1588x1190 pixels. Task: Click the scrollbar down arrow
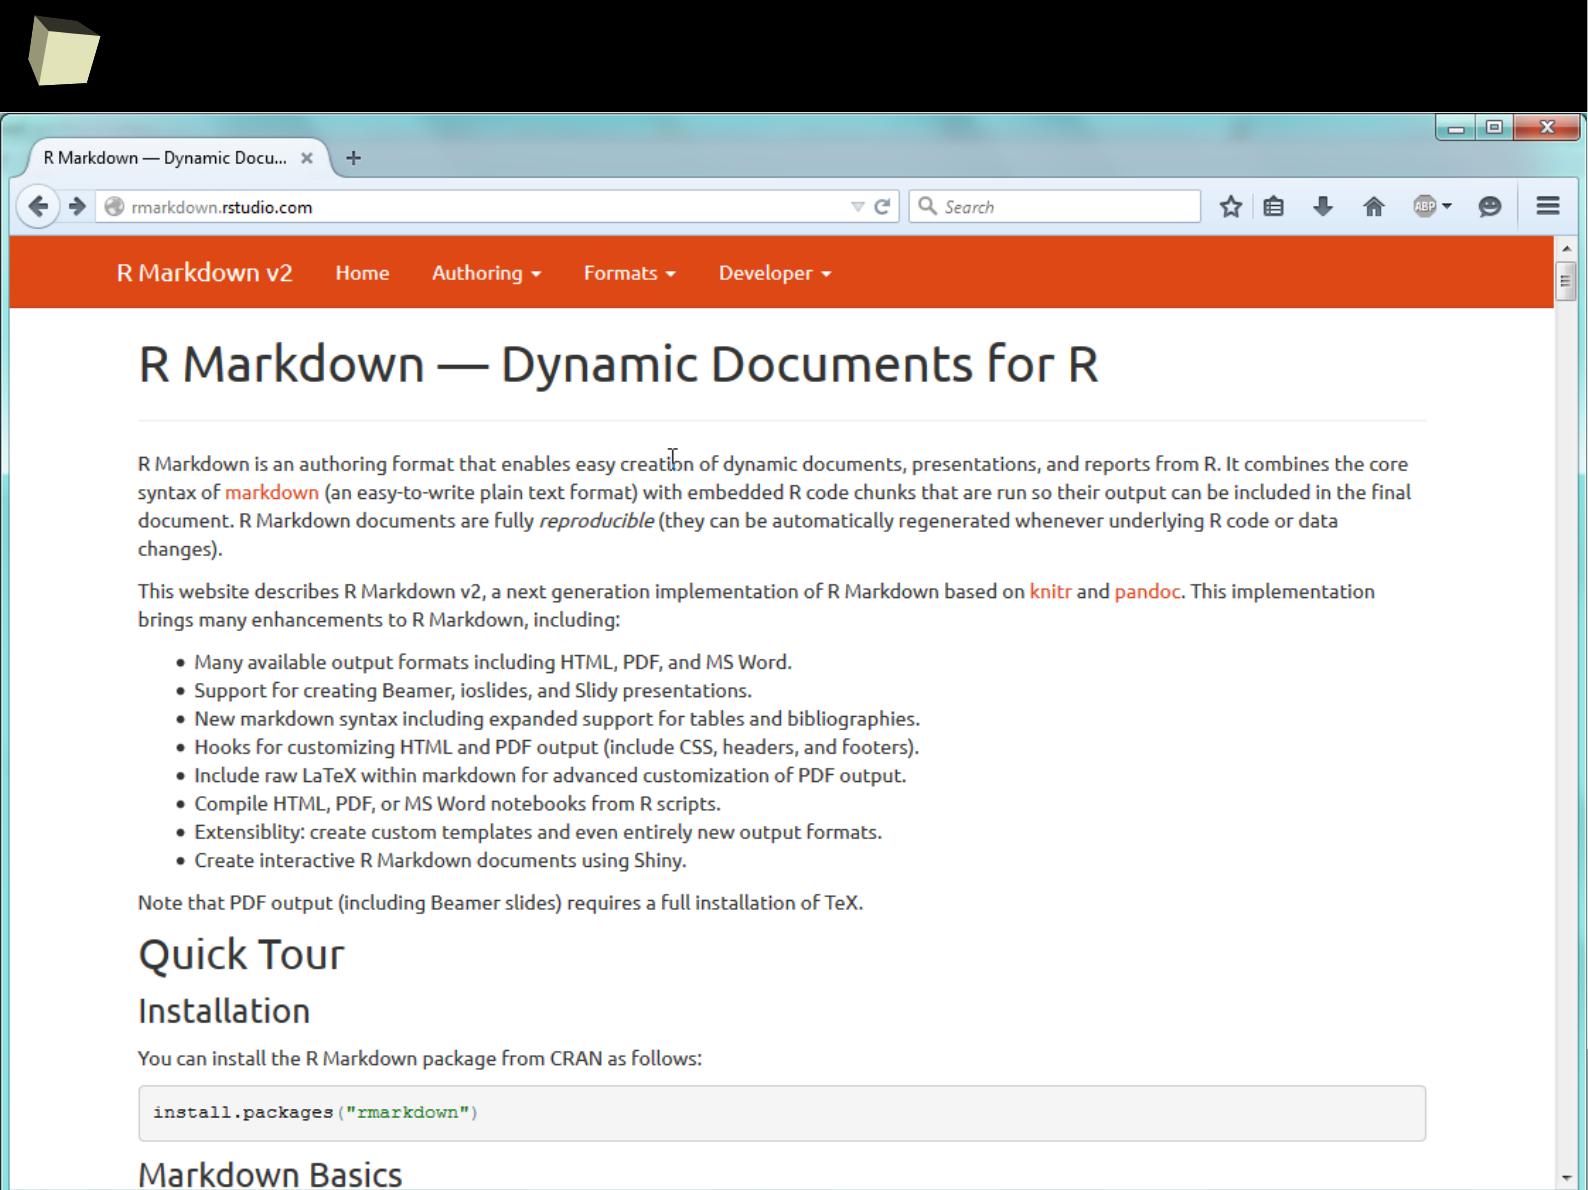[x=1566, y=1179]
